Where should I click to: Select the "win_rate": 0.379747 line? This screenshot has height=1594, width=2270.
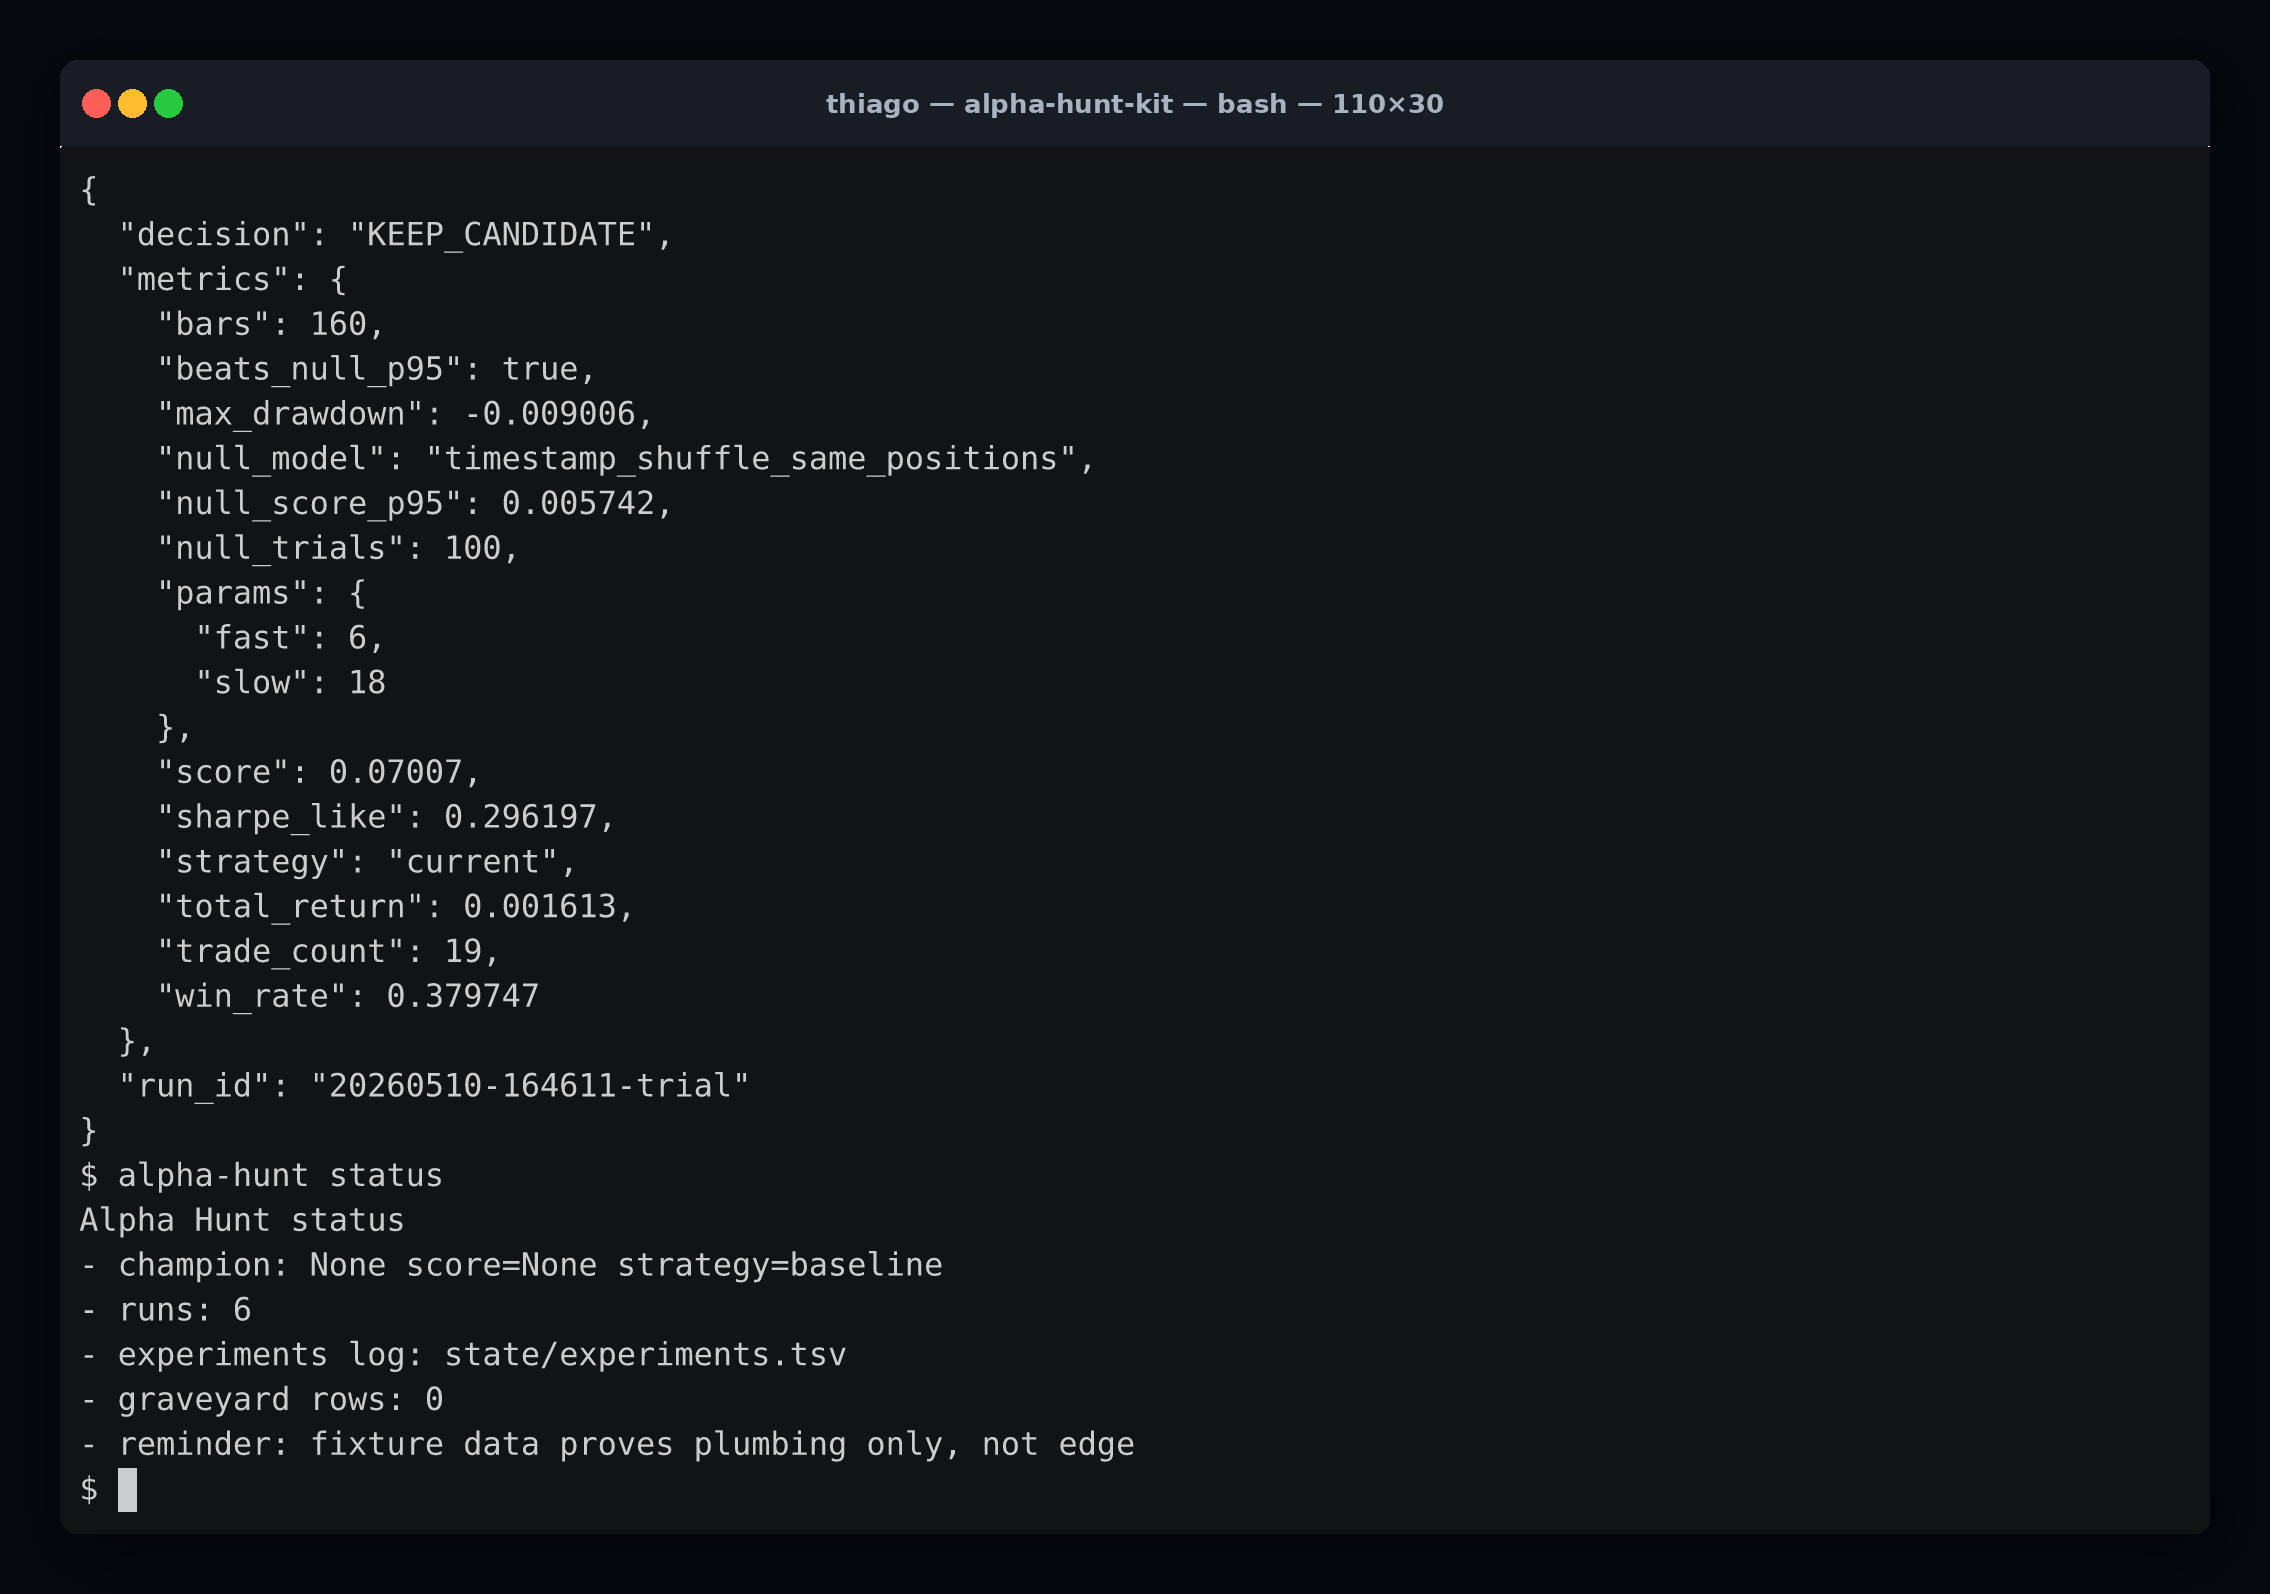coord(348,997)
